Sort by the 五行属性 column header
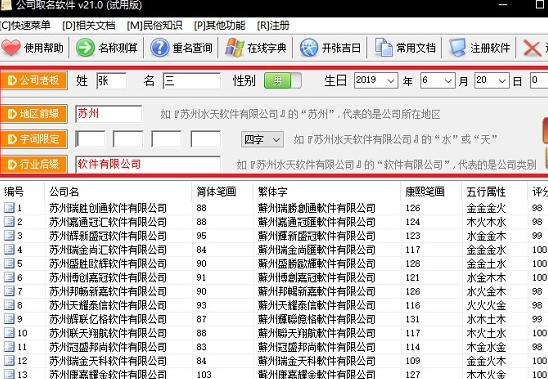The image size is (548, 379). (486, 192)
